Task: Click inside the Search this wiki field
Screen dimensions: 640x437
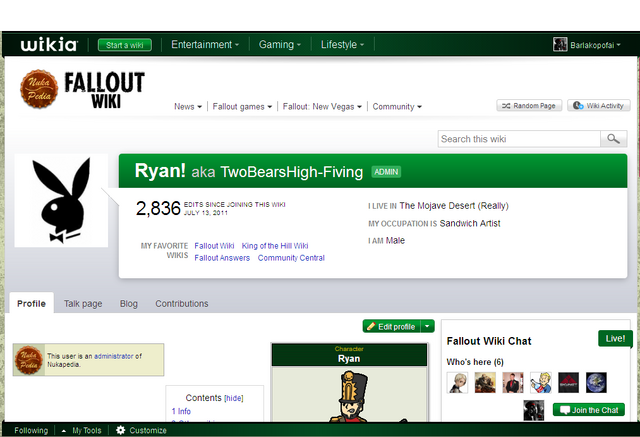Action: click(519, 139)
